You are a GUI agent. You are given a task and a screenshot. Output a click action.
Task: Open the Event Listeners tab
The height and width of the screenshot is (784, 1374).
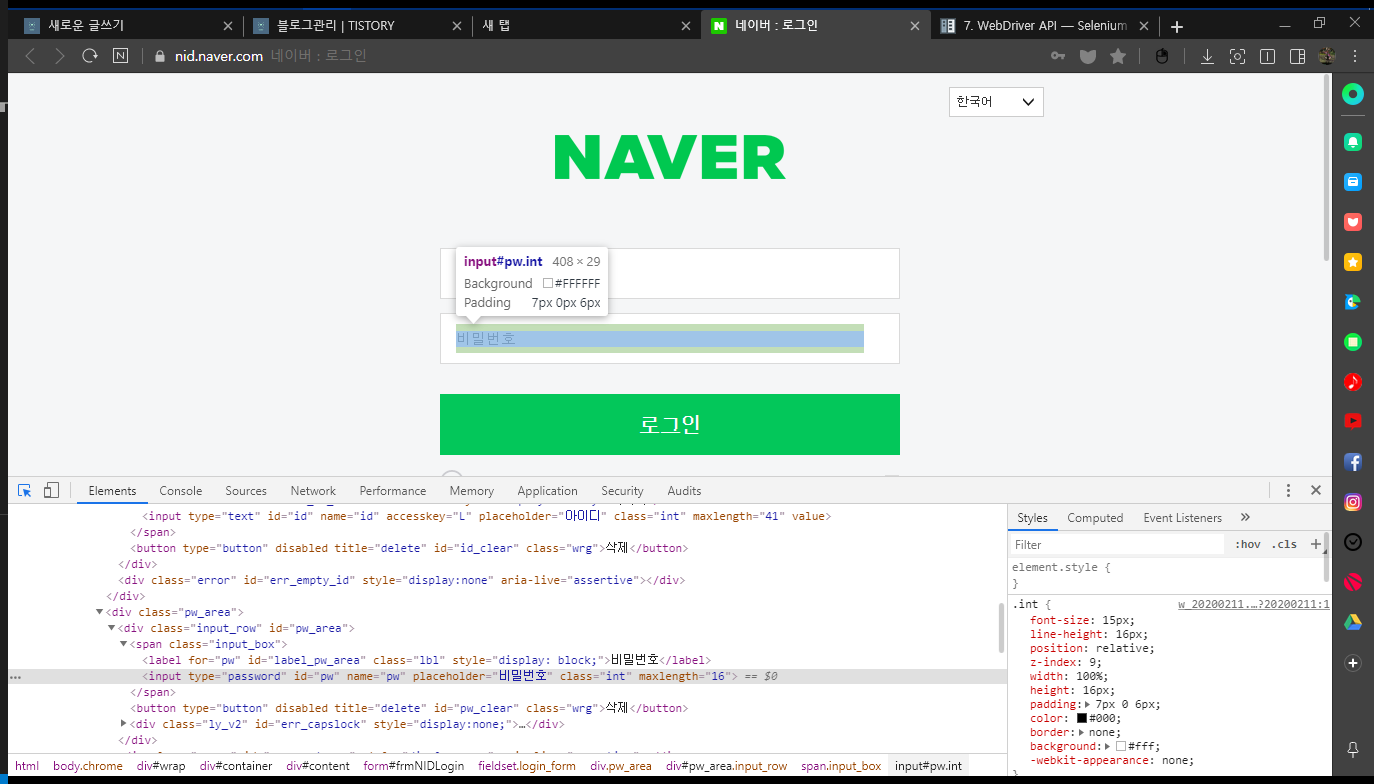pyautogui.click(x=1182, y=518)
